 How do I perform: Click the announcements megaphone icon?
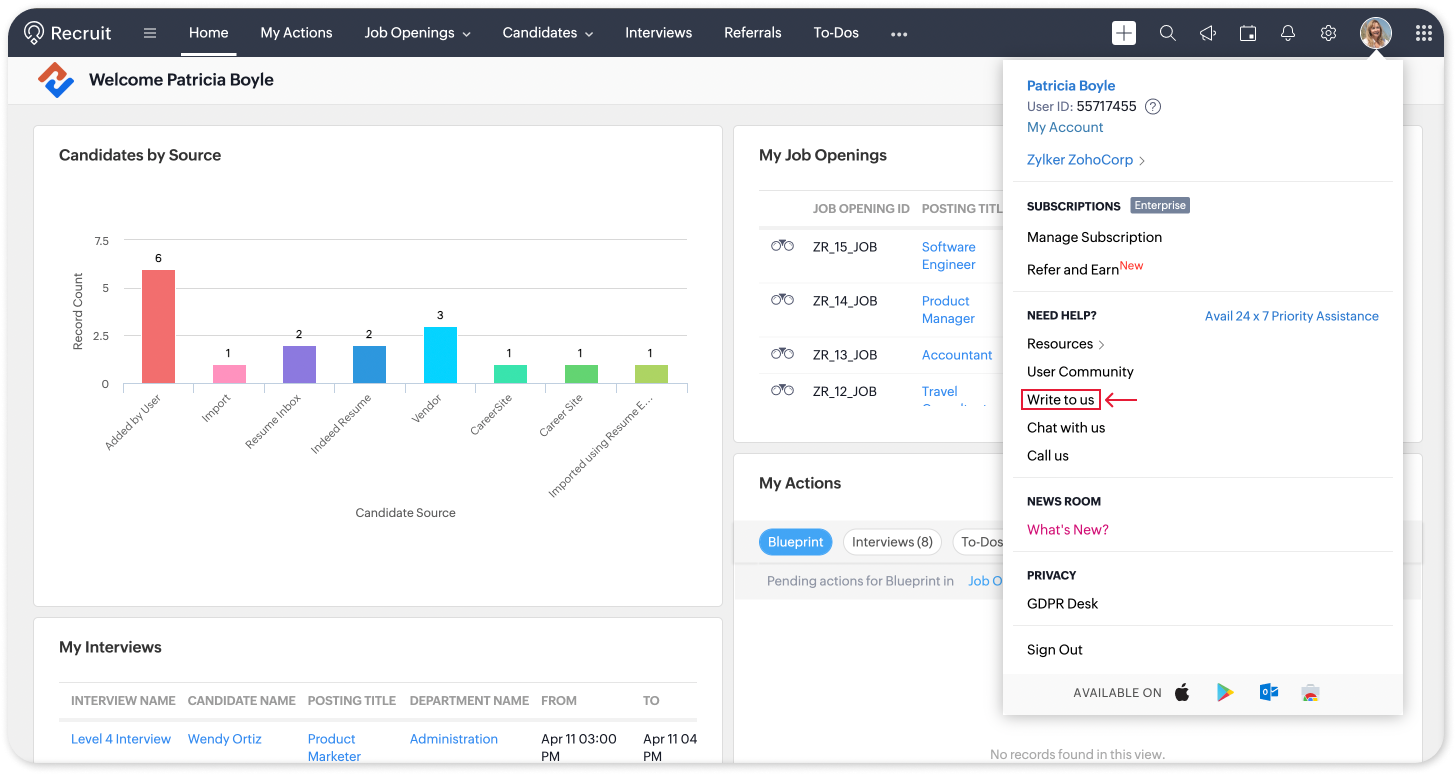pyautogui.click(x=1208, y=33)
